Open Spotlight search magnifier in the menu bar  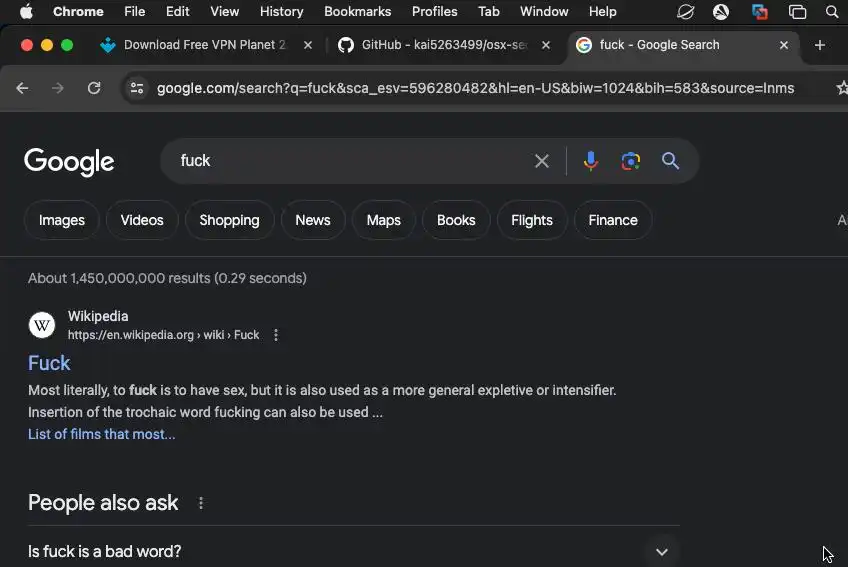pyautogui.click(x=832, y=11)
